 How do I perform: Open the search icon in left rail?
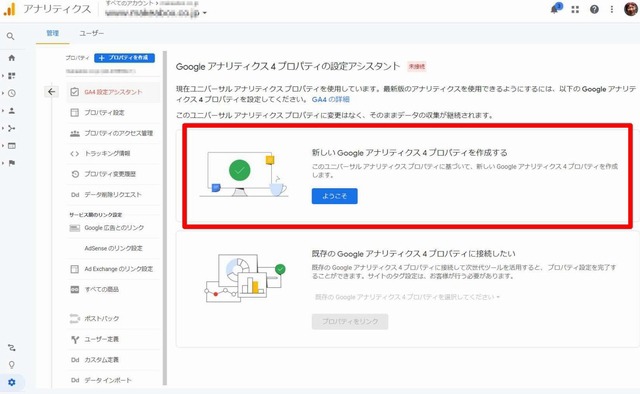(11, 36)
